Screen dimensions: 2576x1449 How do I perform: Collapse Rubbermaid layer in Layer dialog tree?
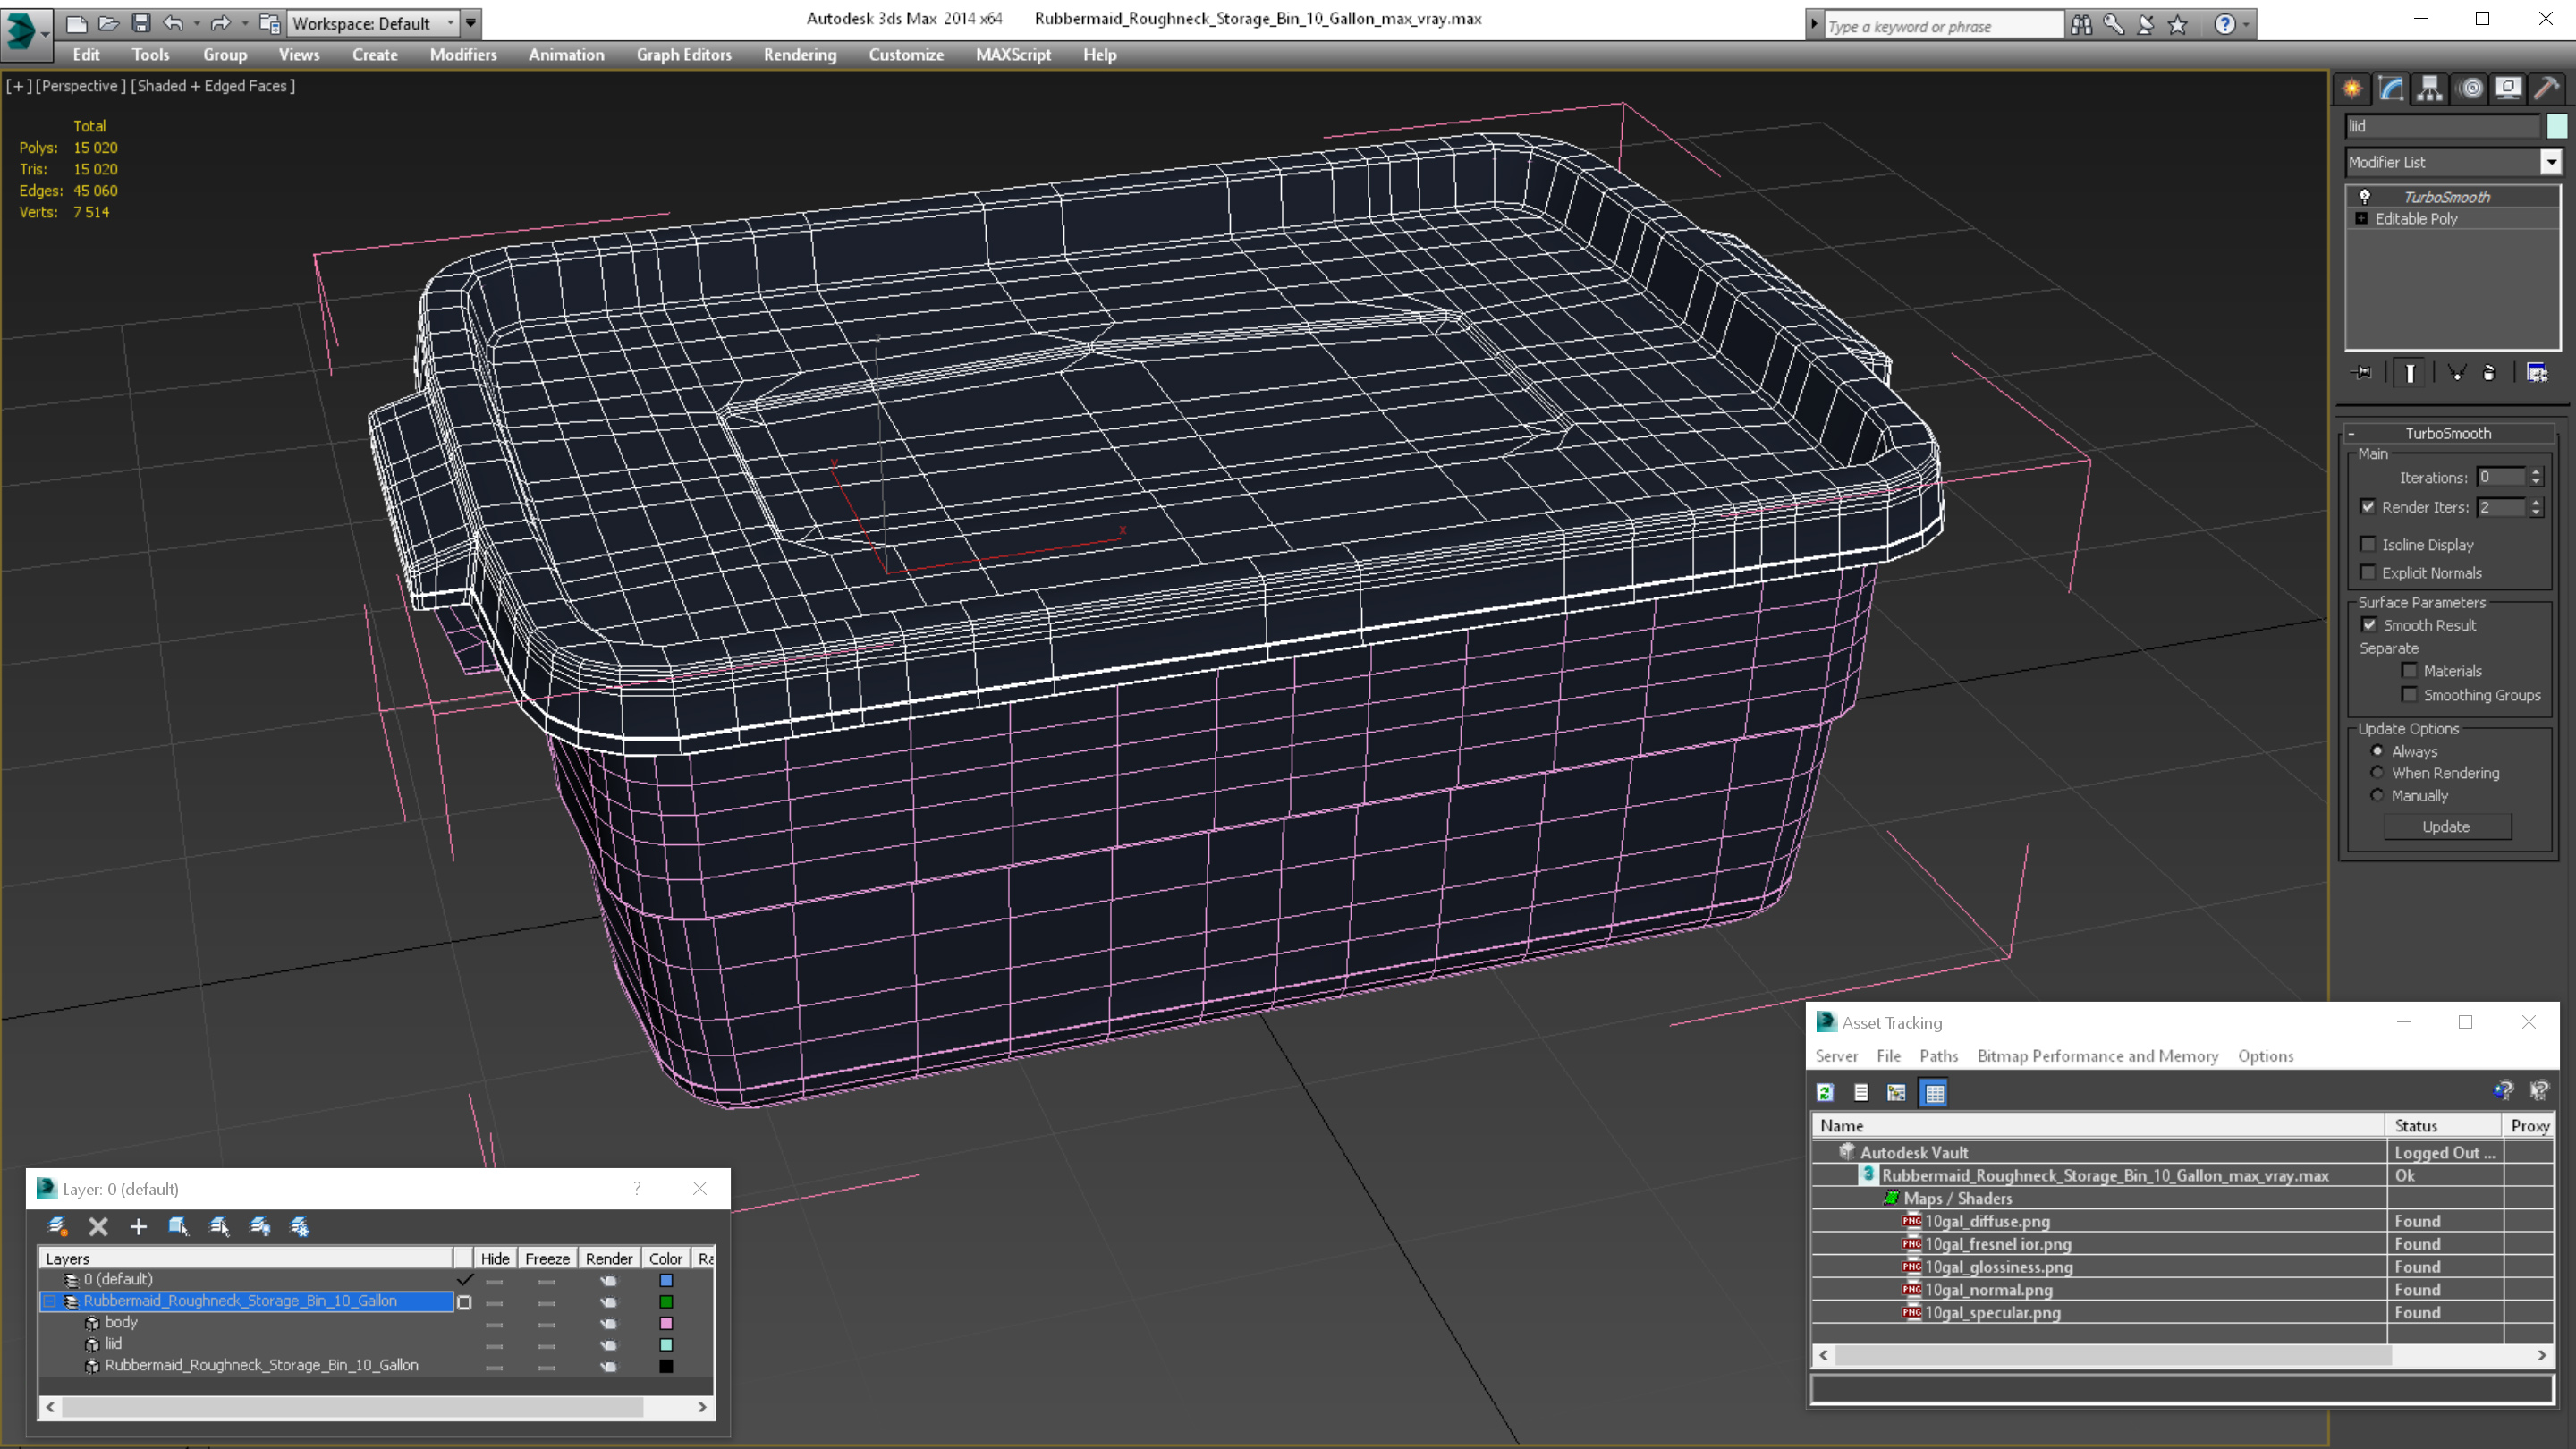49,1301
